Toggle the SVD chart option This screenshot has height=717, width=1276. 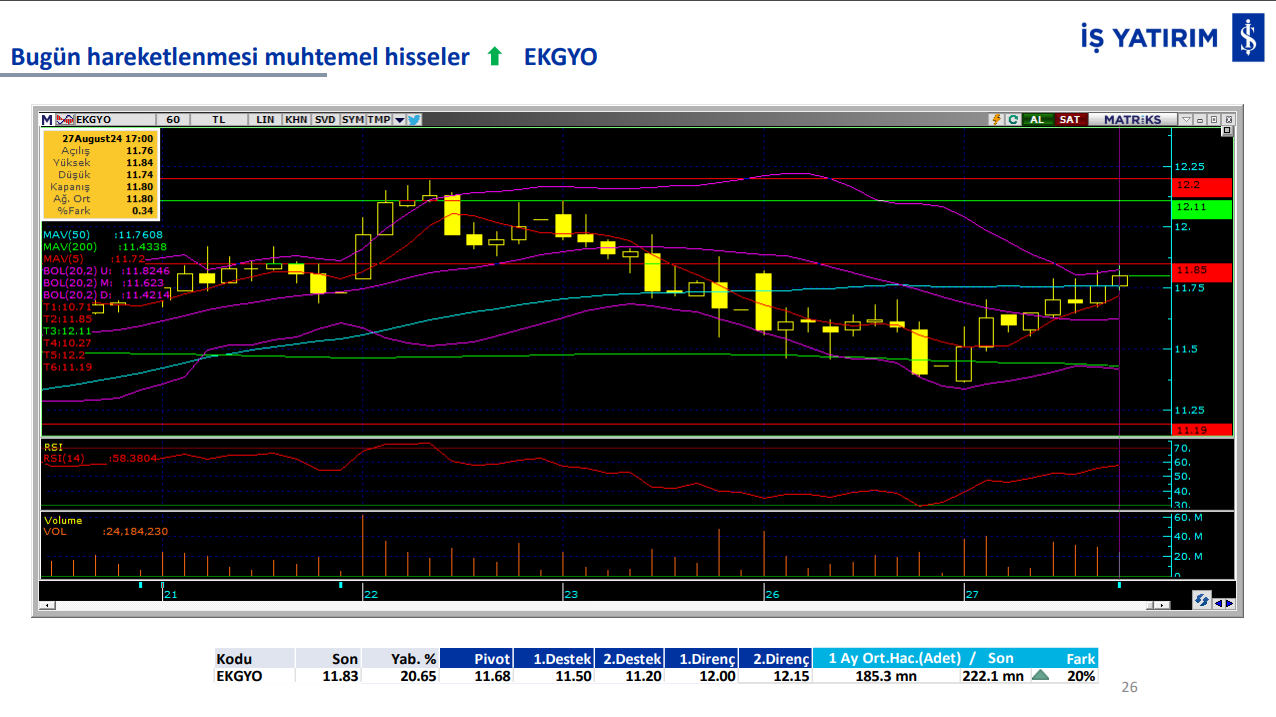[x=325, y=119]
